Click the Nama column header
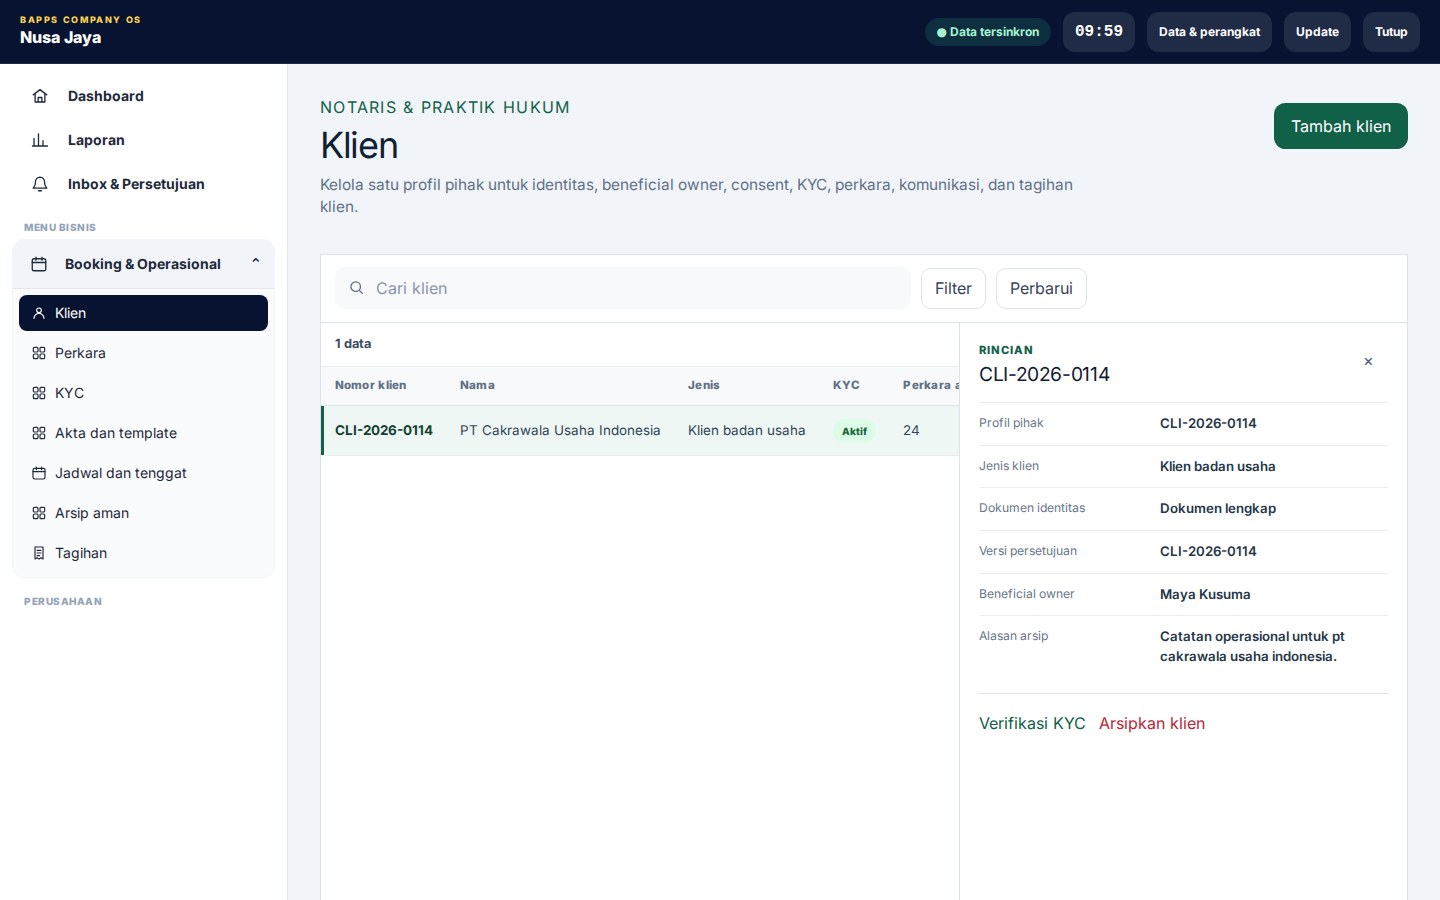This screenshot has width=1440, height=900. (x=477, y=385)
